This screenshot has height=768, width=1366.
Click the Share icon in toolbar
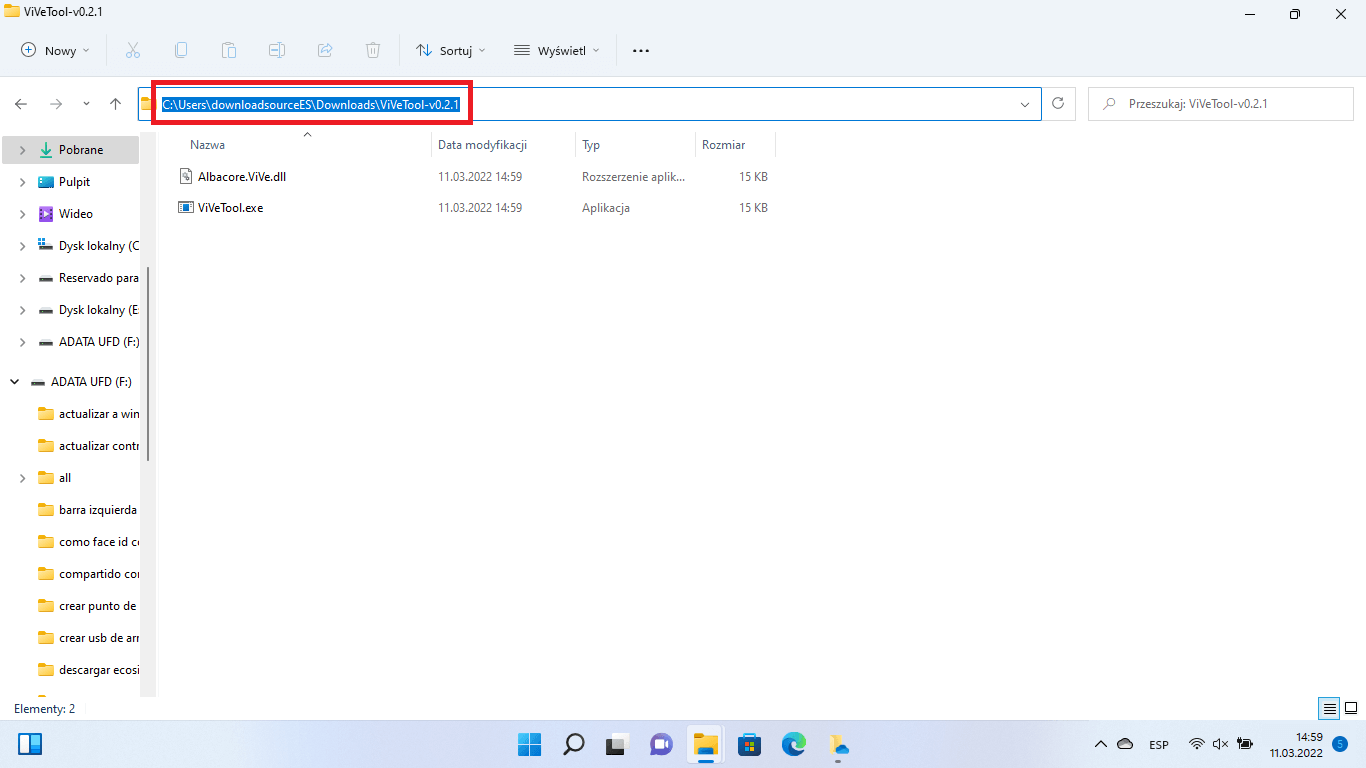point(325,50)
